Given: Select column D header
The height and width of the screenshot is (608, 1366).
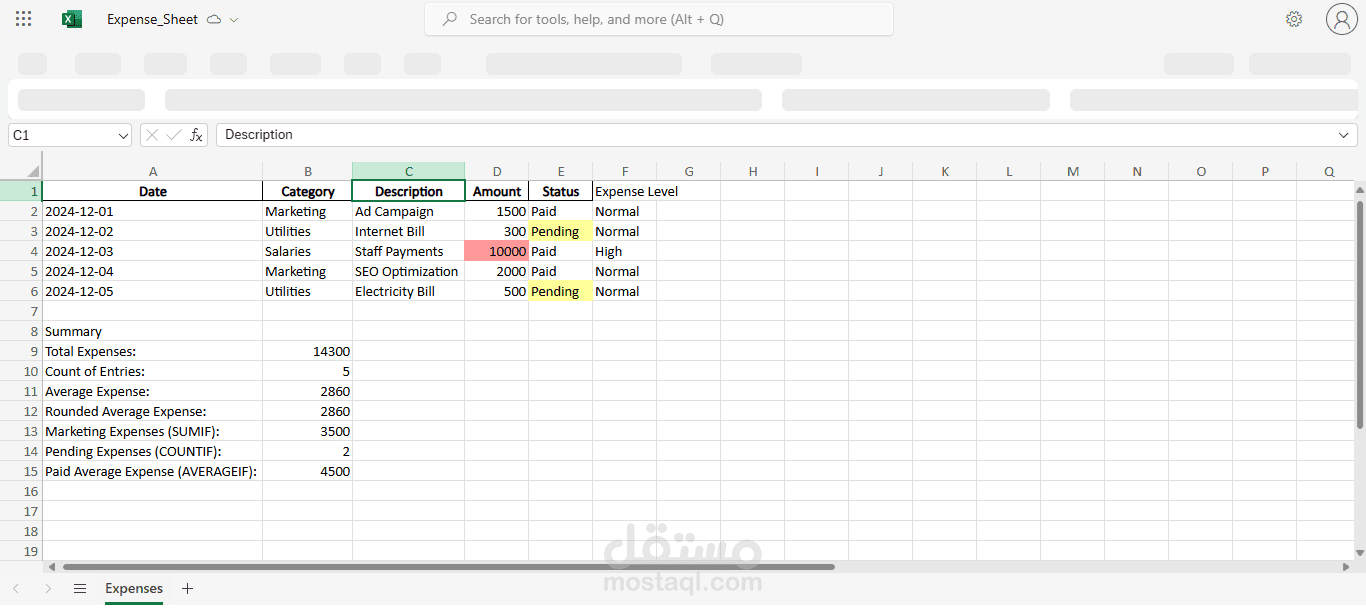Looking at the screenshot, I should point(497,171).
